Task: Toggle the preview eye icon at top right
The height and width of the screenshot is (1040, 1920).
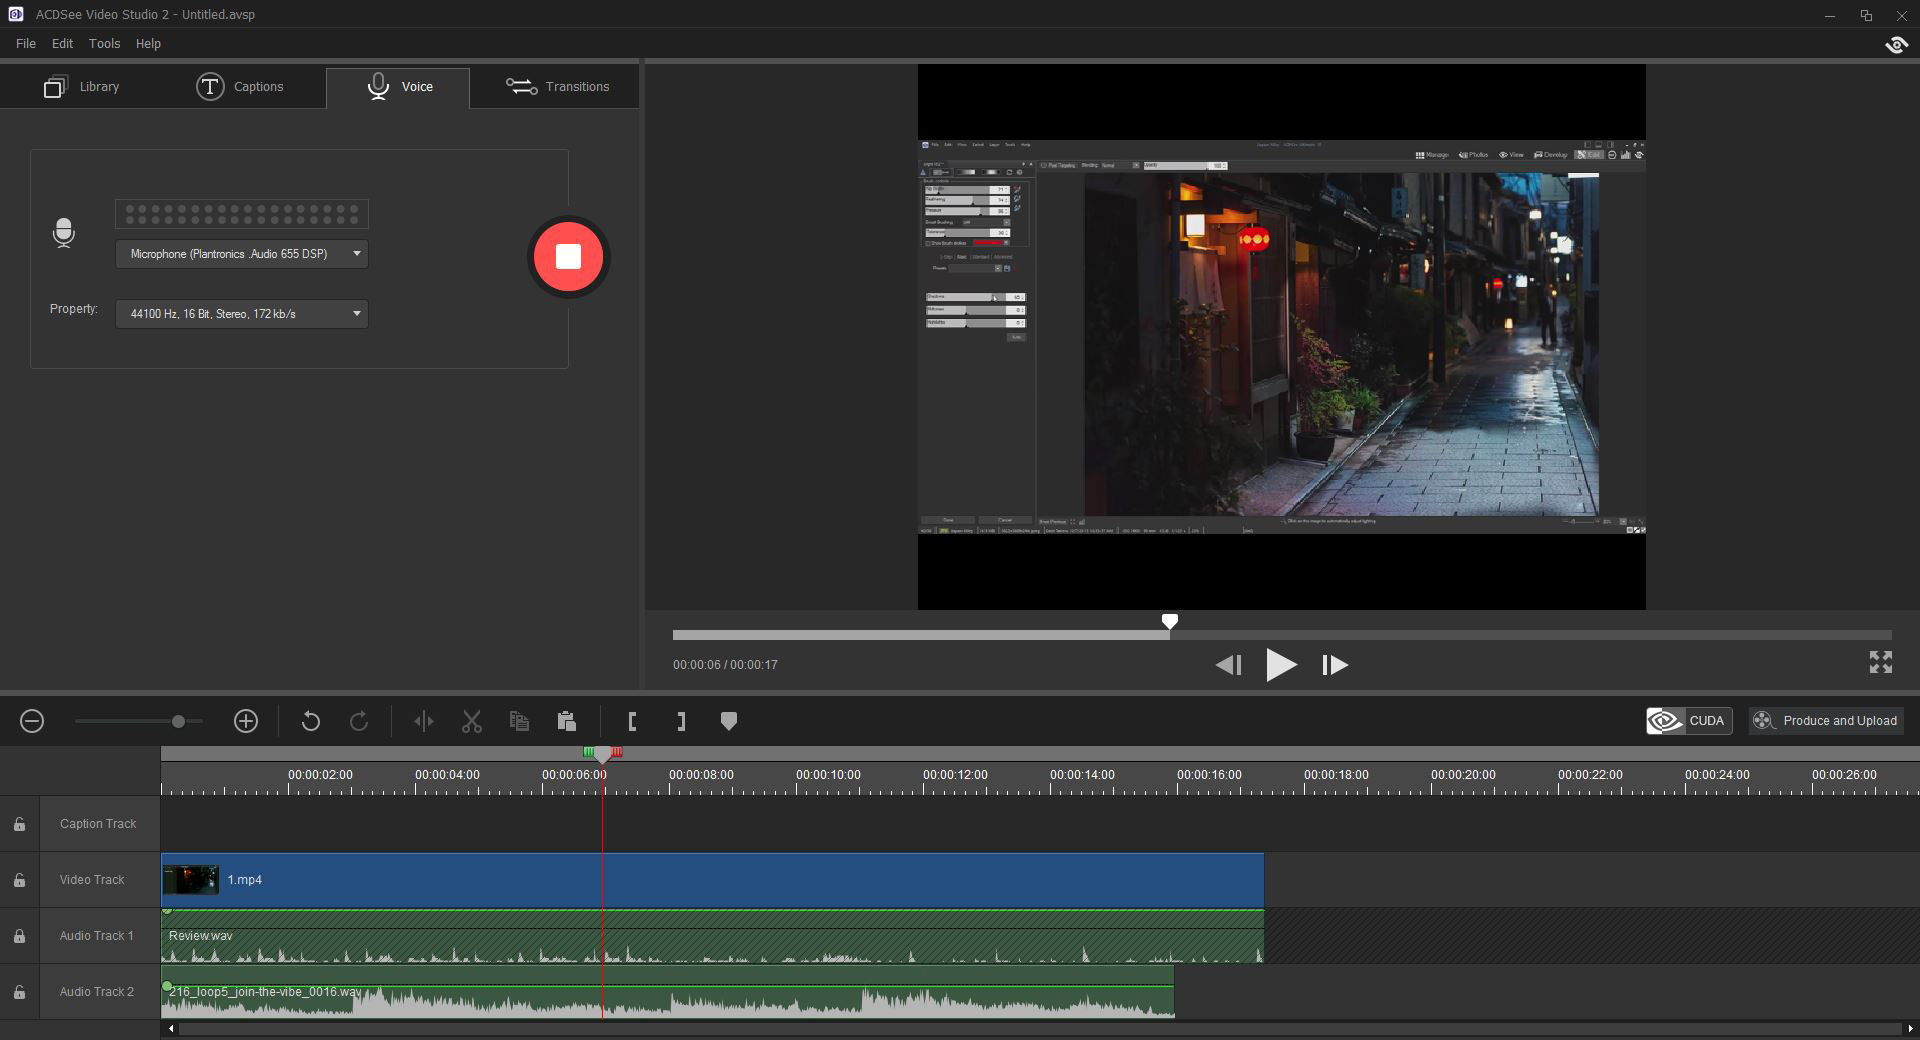Action: pos(1896,45)
